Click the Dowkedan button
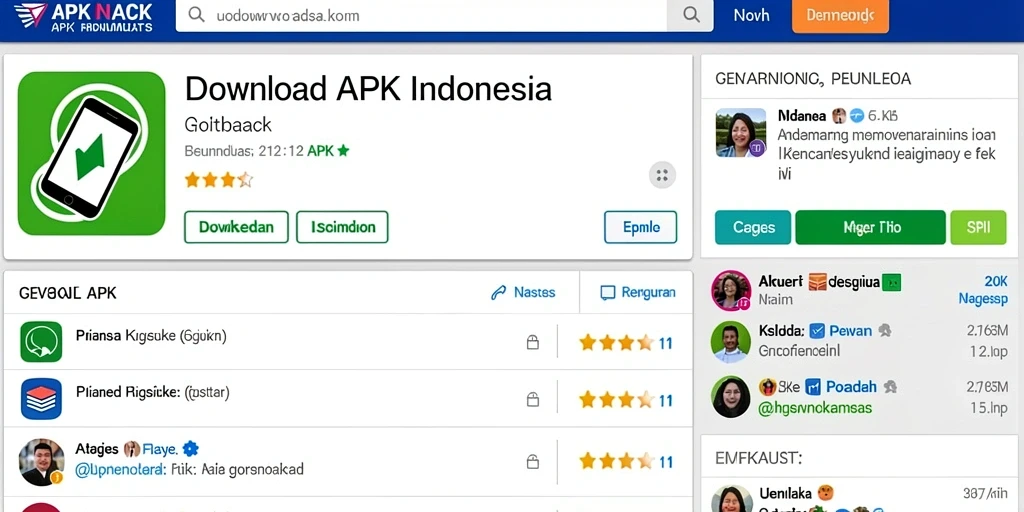 coord(236,227)
